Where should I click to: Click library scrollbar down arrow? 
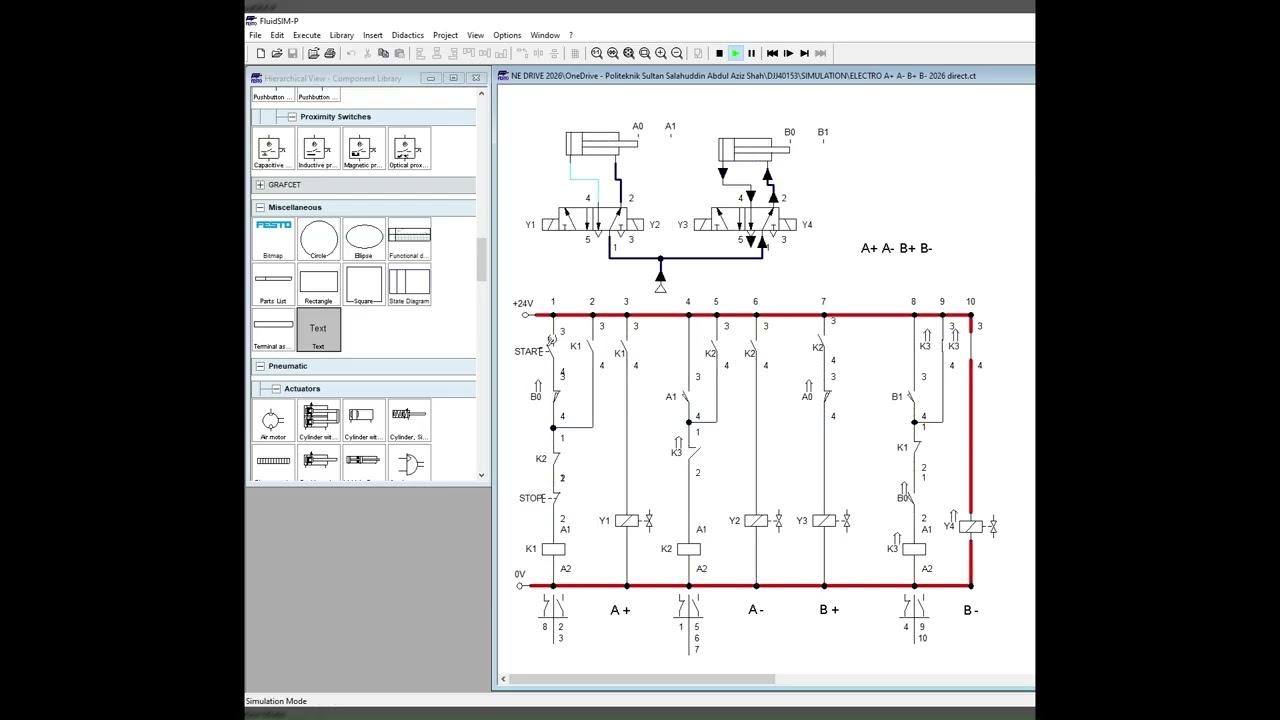pyautogui.click(x=481, y=475)
